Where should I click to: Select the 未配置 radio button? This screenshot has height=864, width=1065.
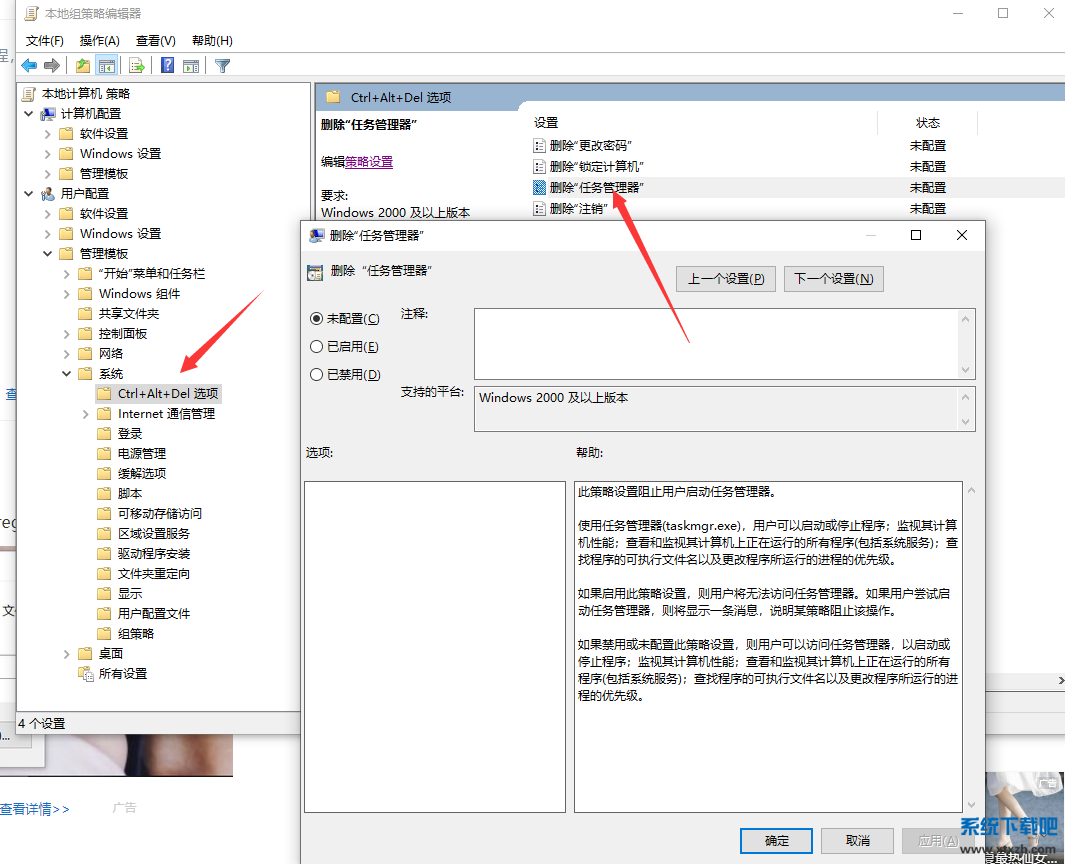pos(317,319)
